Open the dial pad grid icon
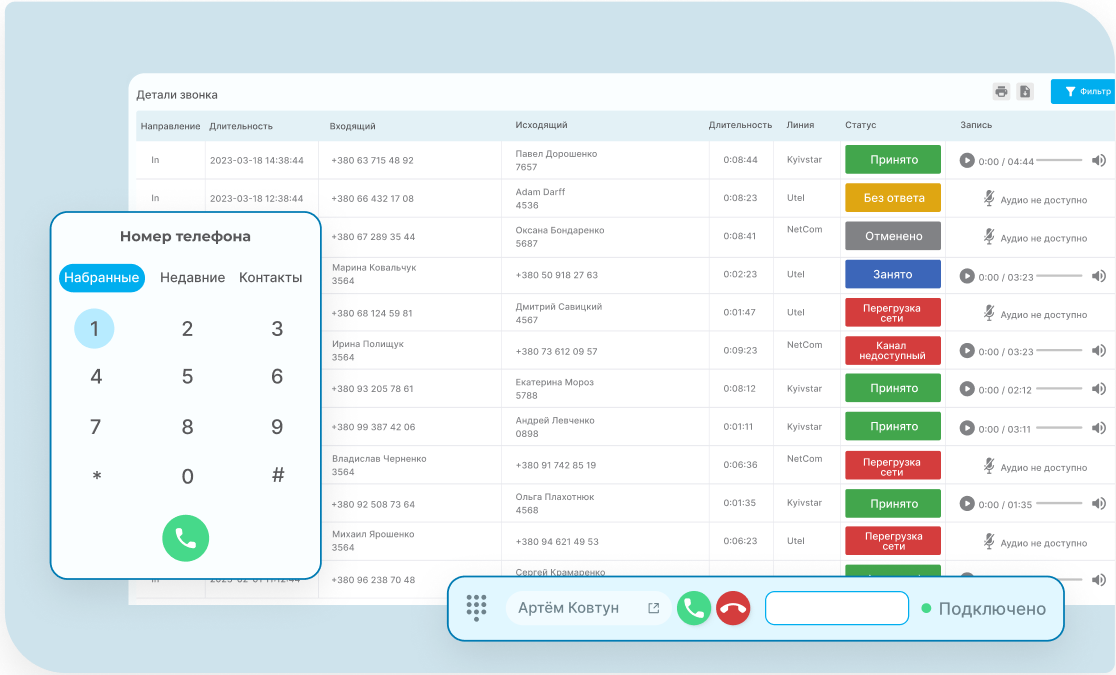The height and width of the screenshot is (675, 1116). click(x=477, y=608)
